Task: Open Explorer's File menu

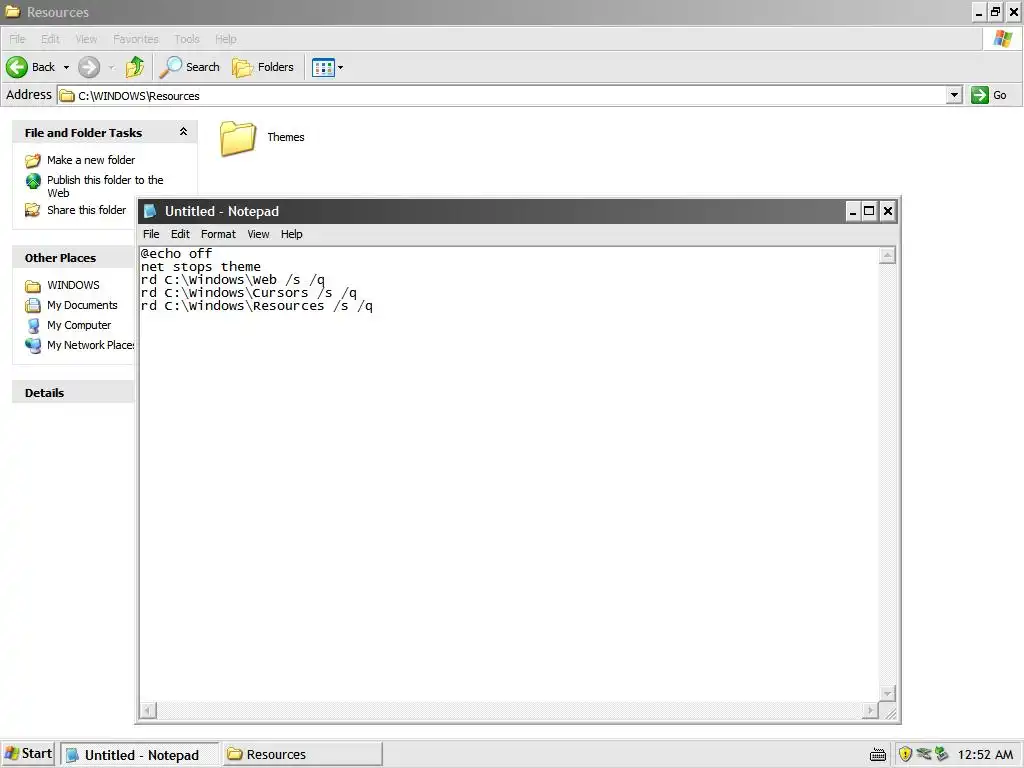Action: click(17, 39)
